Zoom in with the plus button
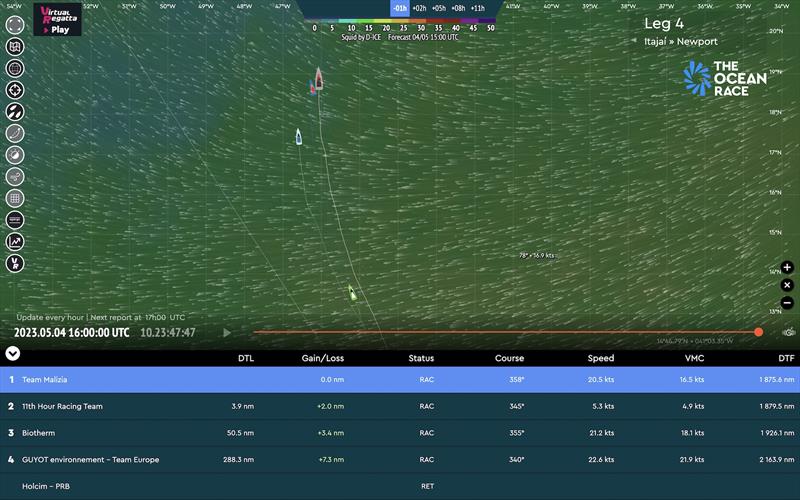 click(x=787, y=267)
